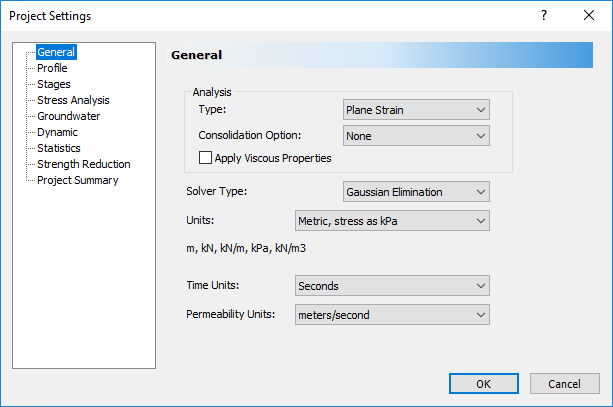Go to Stages in the sidebar
Viewport: 613px width, 407px height.
[53, 84]
